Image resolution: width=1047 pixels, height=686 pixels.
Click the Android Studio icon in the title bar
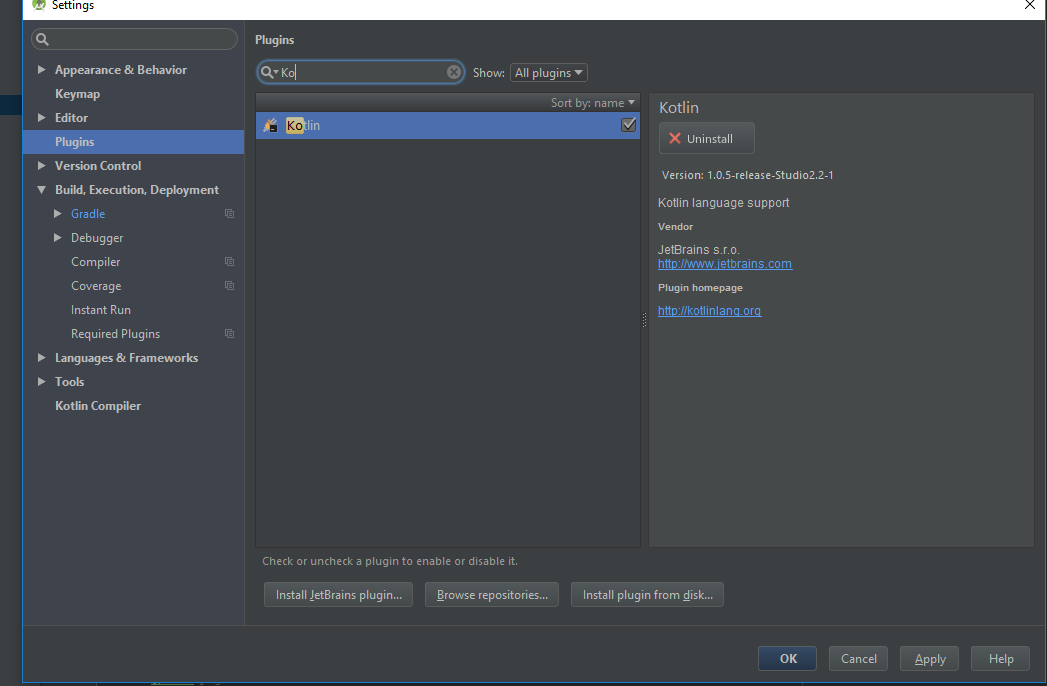pos(39,5)
